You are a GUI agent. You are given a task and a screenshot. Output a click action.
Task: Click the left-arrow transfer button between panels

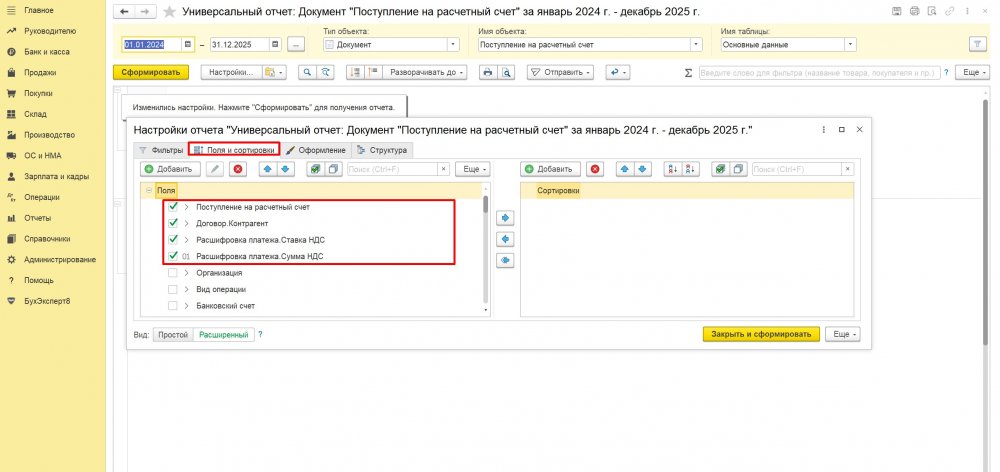(504, 239)
